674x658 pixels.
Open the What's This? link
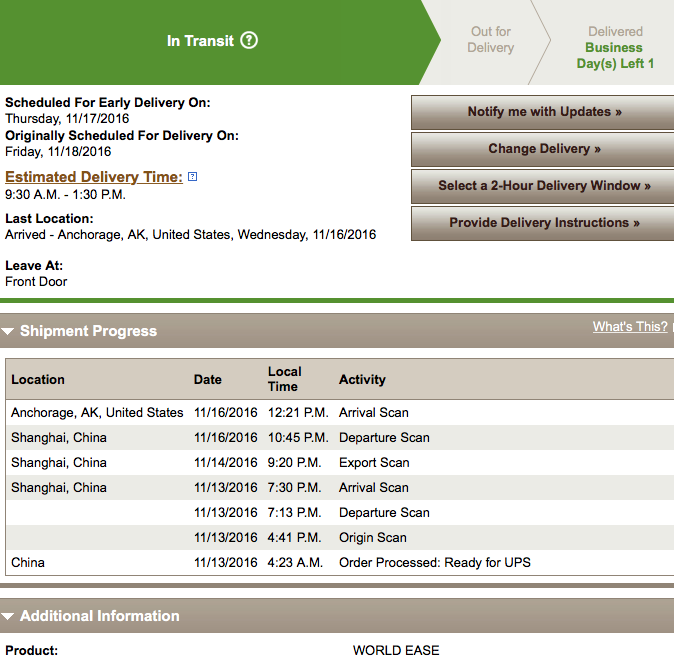[x=630, y=327]
